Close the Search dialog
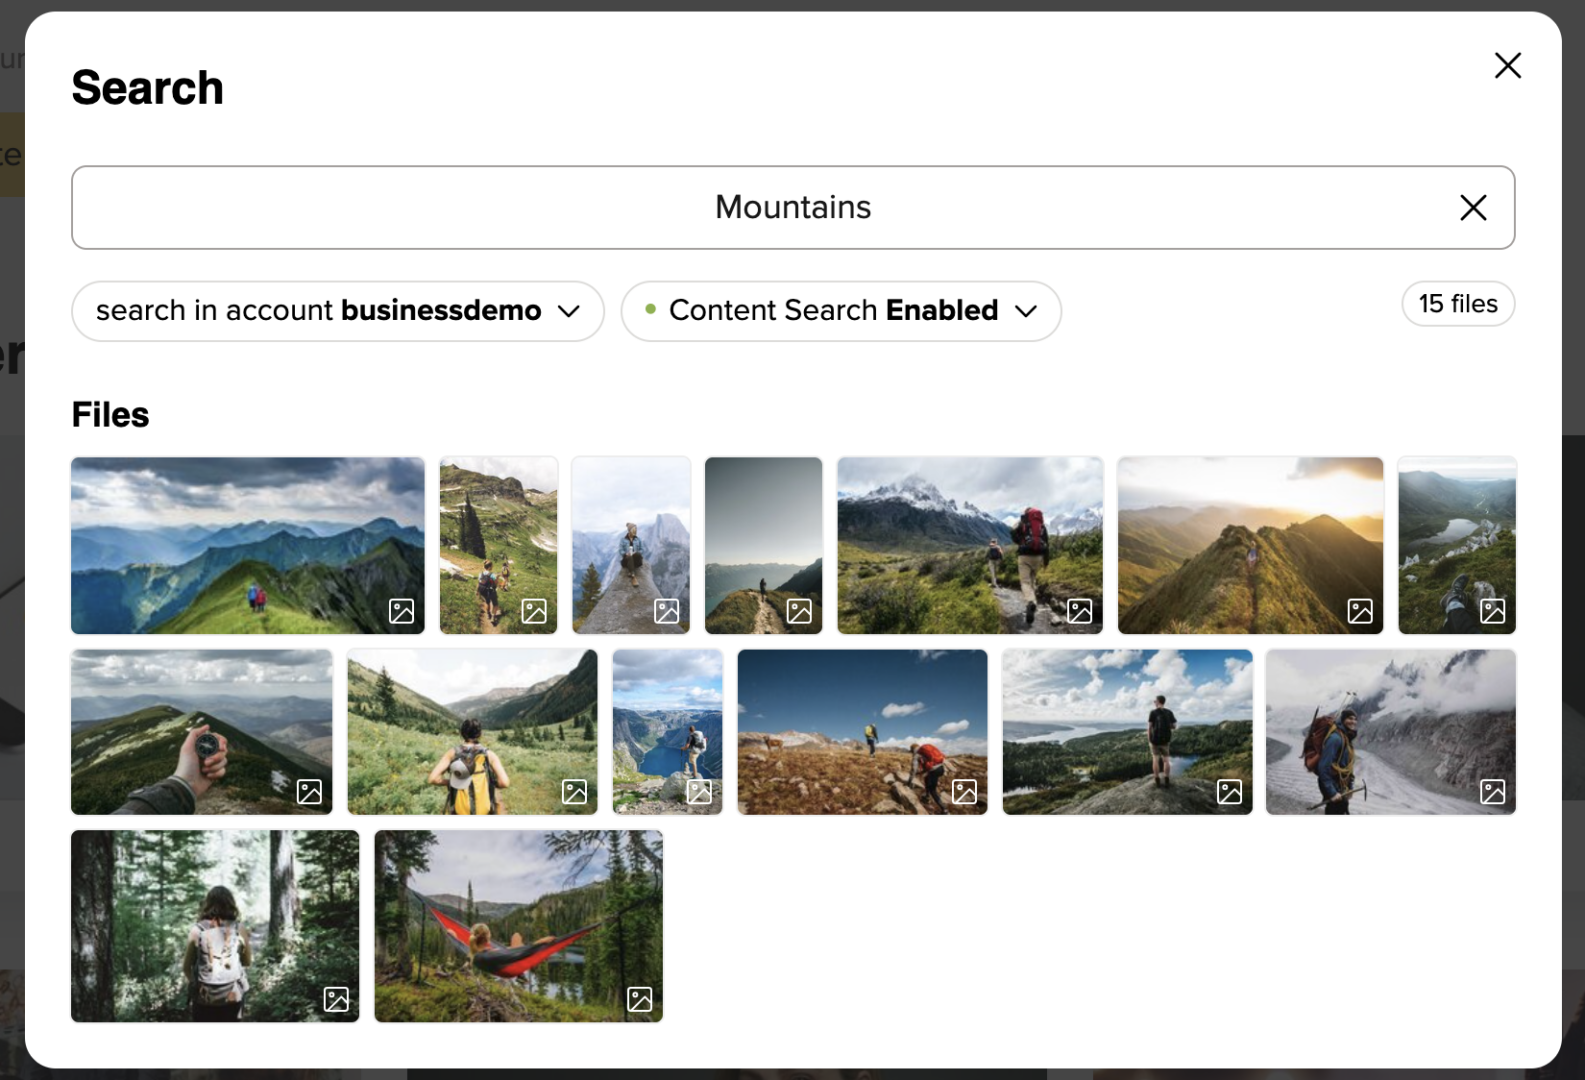Viewport: 1585px width, 1080px height. click(x=1507, y=66)
